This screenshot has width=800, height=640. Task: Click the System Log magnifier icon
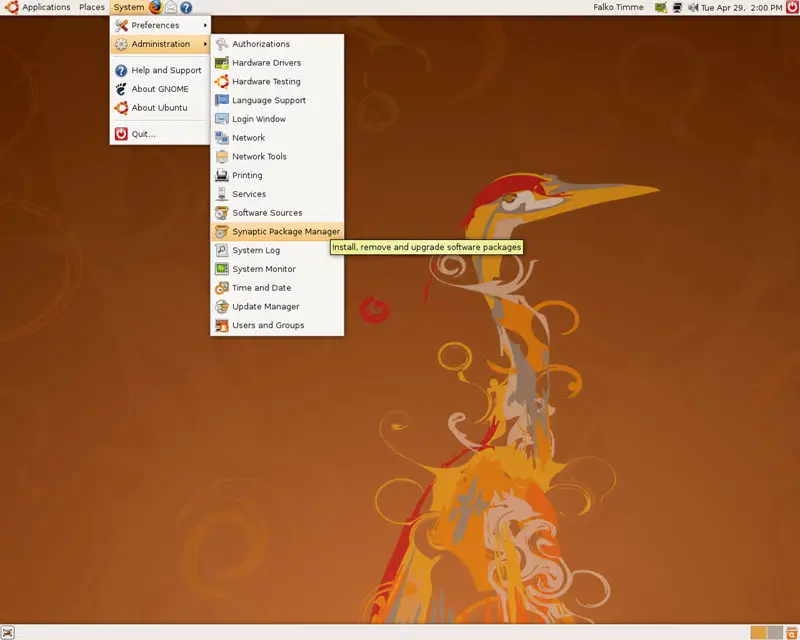pyautogui.click(x=221, y=250)
